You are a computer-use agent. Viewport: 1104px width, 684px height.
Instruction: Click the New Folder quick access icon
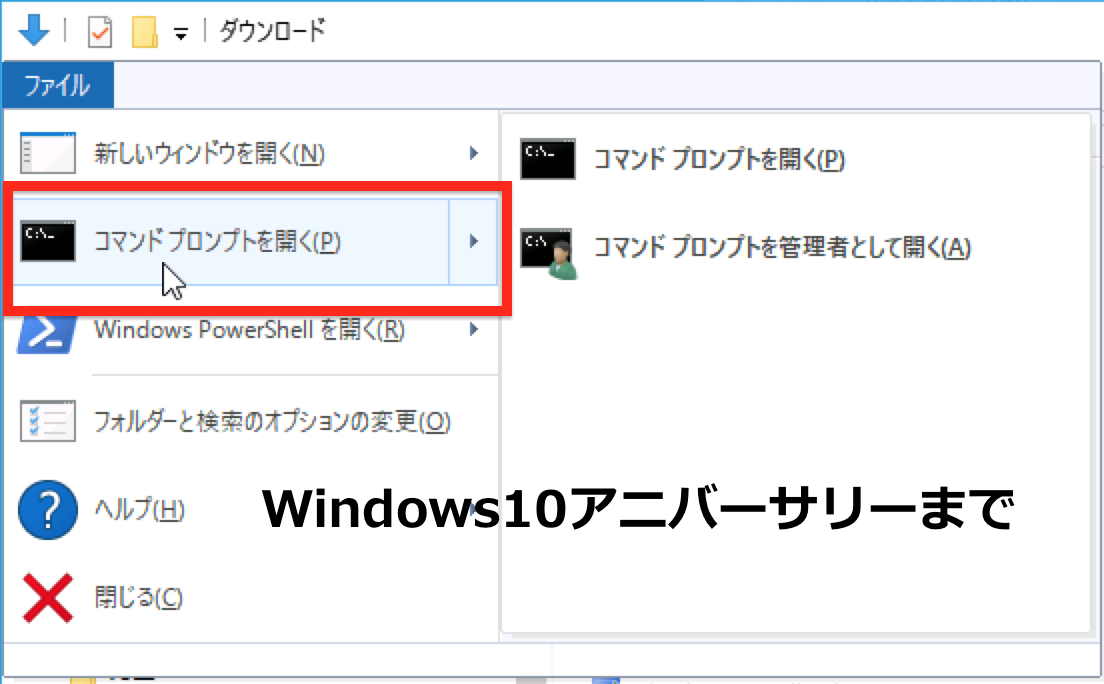coord(145,32)
